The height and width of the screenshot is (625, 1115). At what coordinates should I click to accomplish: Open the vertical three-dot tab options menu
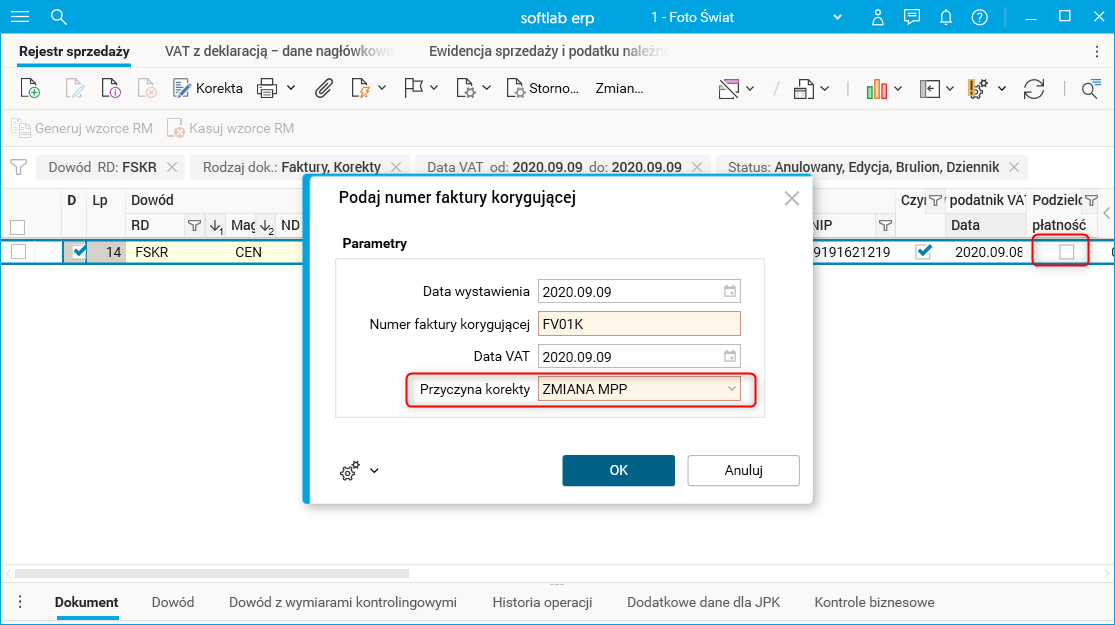(x=1097, y=51)
